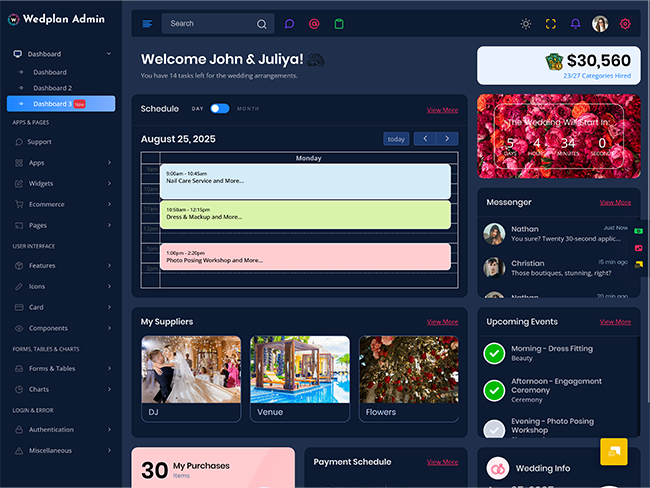Select Dashboard 2 in sidebar
650x488 pixels.
tap(52, 88)
